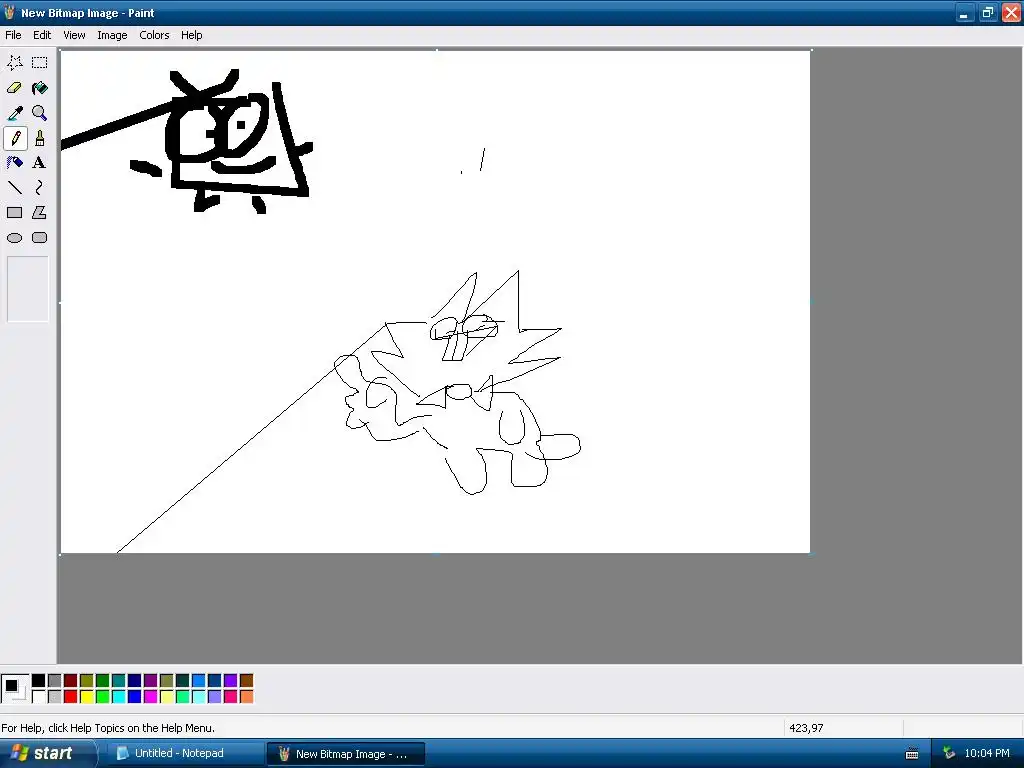
Task: Switch to the Brush tool
Action: point(40,138)
